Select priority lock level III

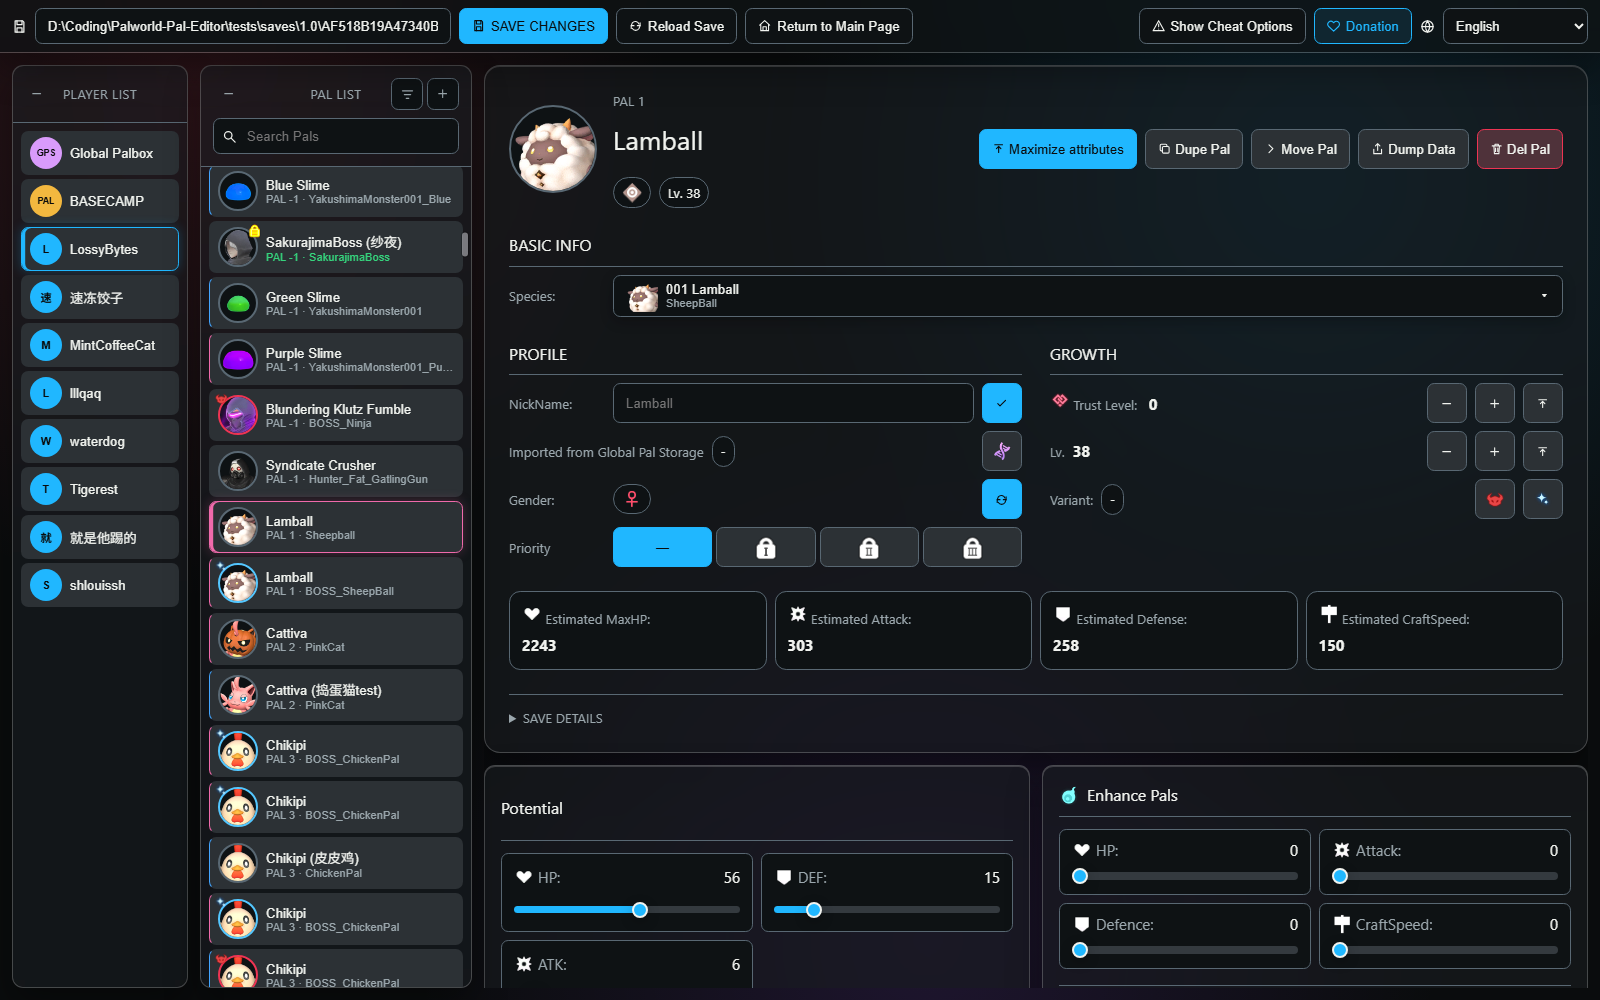972,547
